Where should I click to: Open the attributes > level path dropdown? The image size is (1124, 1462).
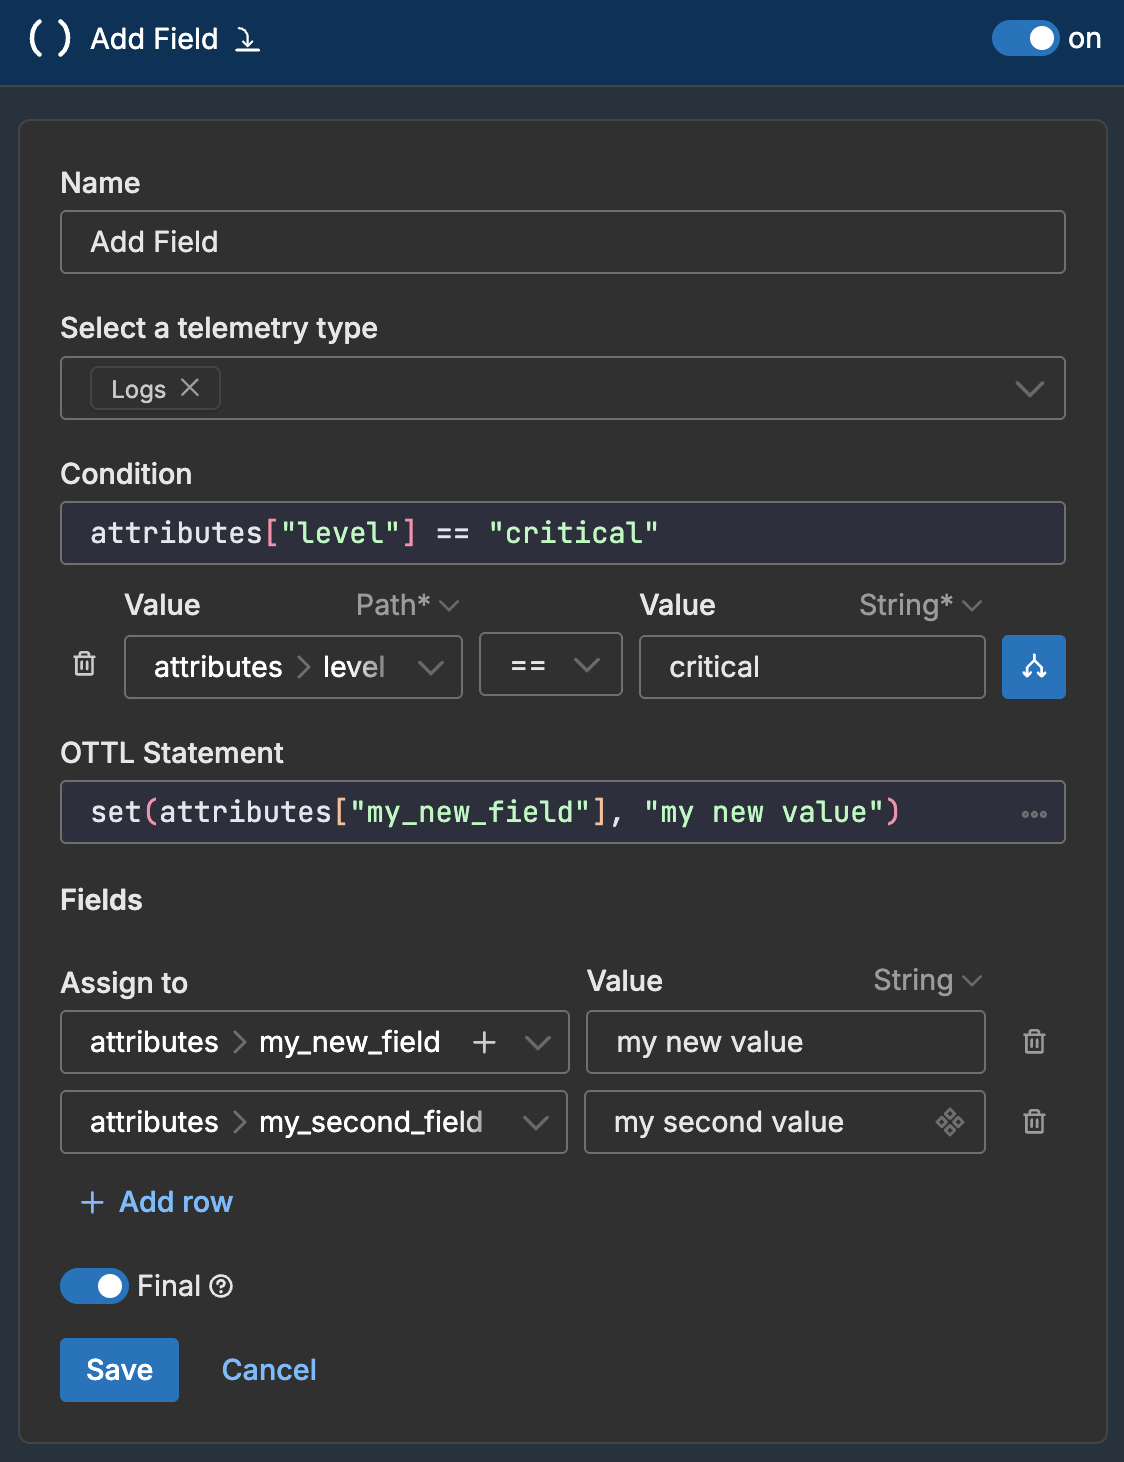(431, 667)
